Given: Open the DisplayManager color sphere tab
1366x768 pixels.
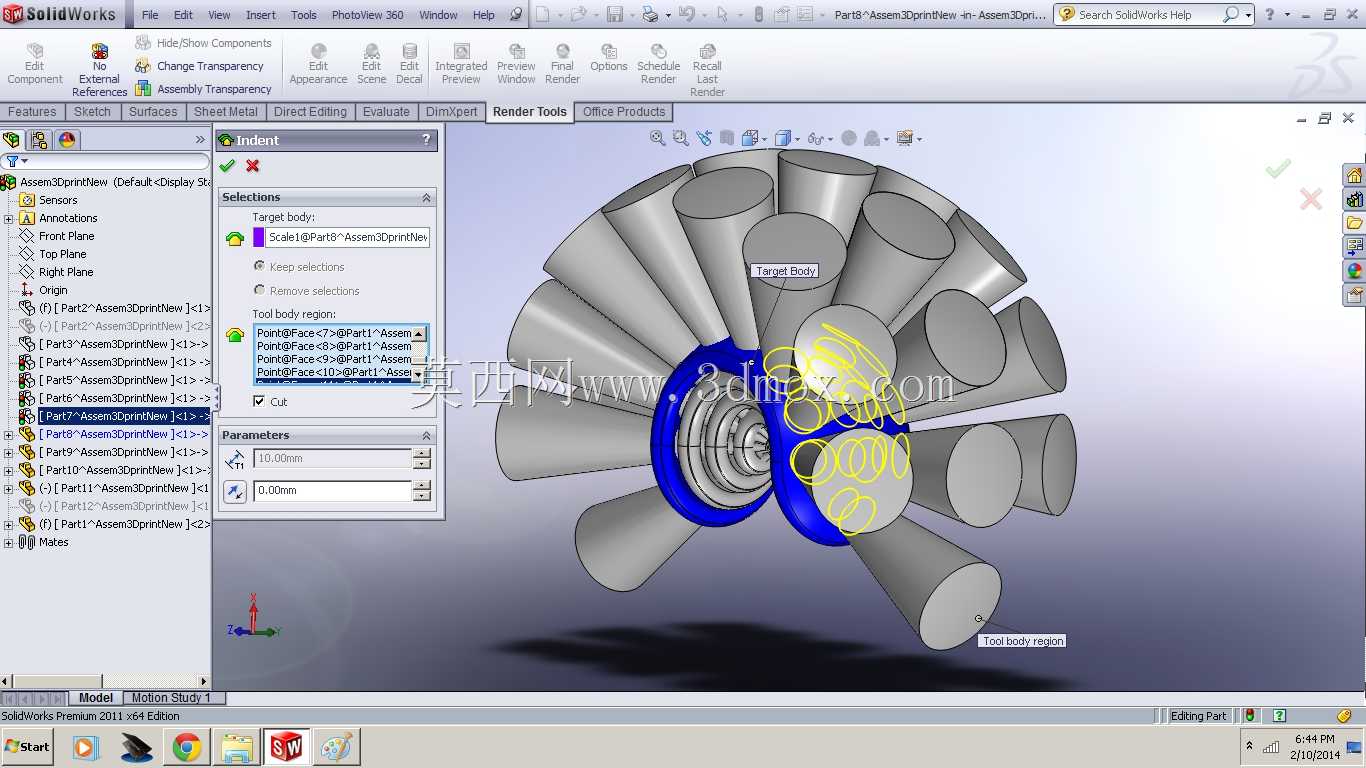Looking at the screenshot, I should point(67,140).
